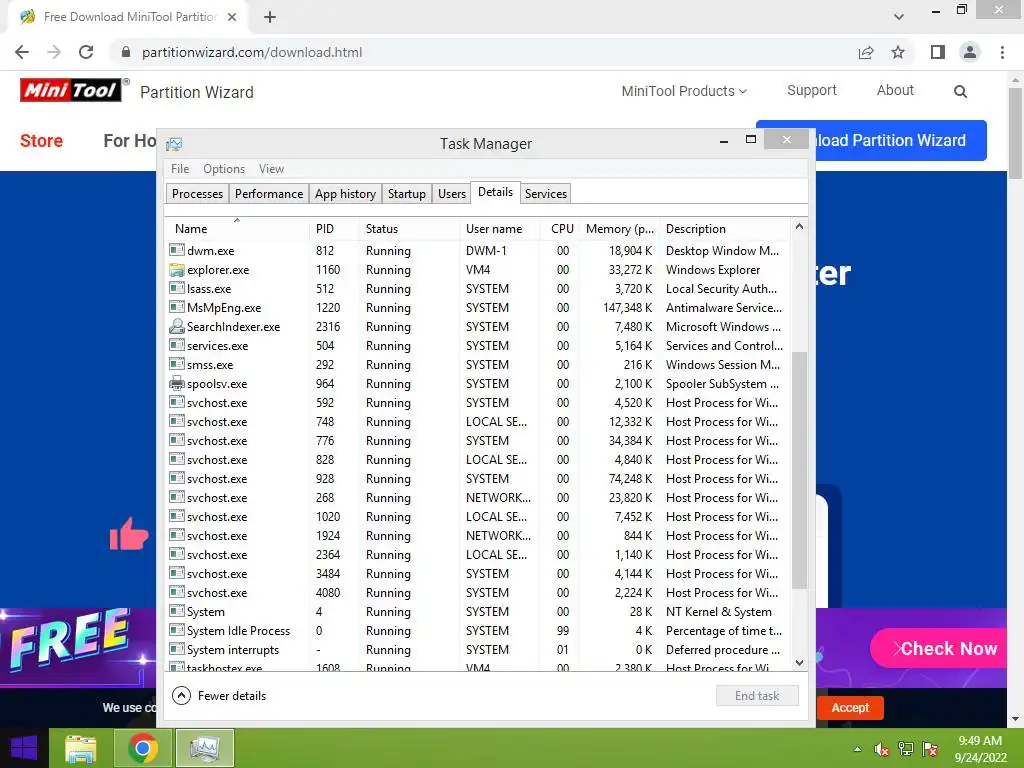Click Chrome forward navigation arrow

click(x=54, y=52)
